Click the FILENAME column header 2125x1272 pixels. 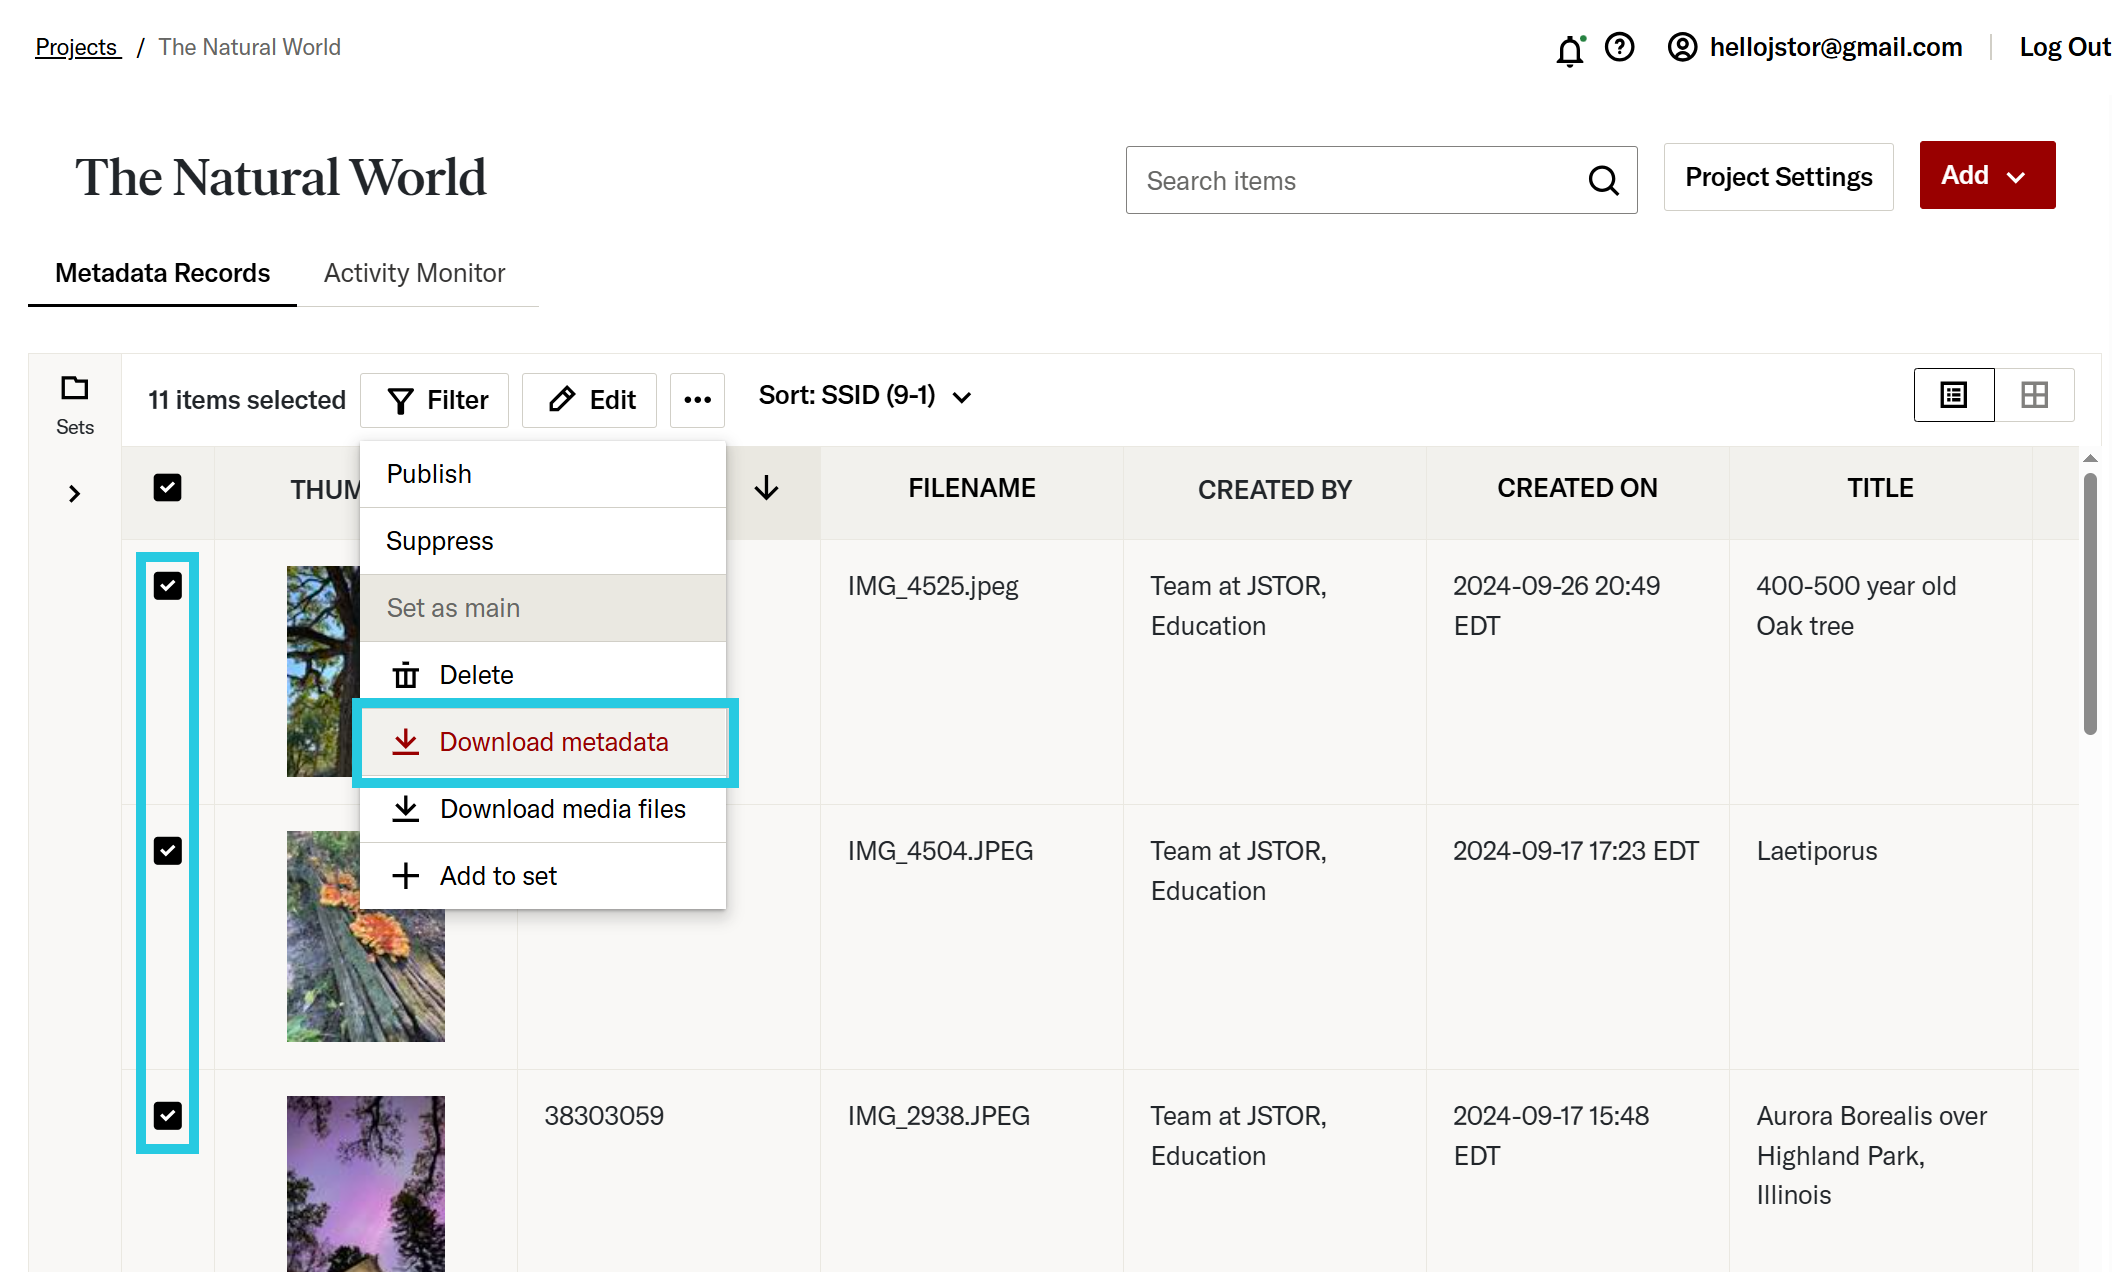[x=971, y=488]
